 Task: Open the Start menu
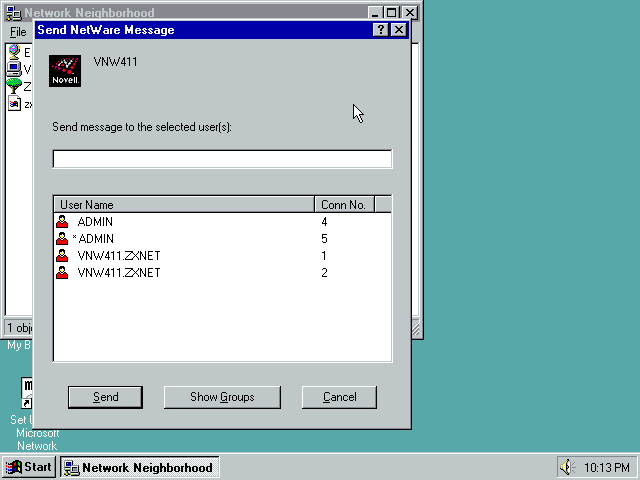[x=29, y=467]
